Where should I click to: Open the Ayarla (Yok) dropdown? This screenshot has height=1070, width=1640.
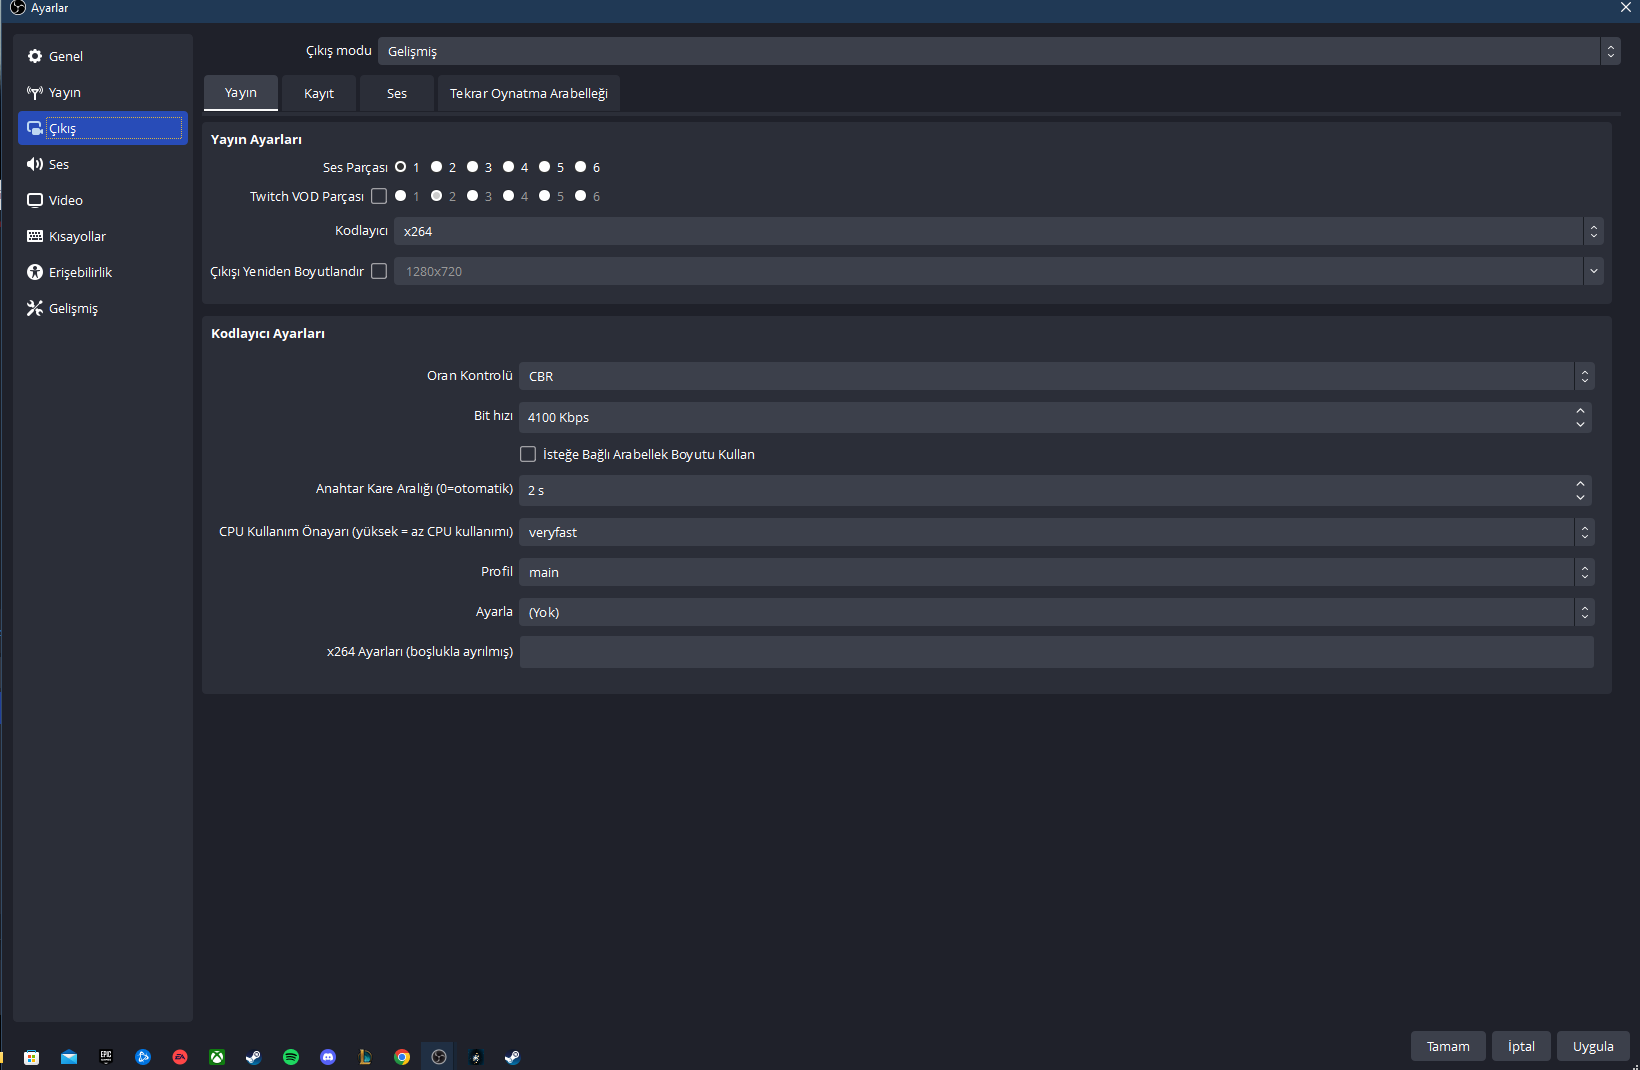click(x=1057, y=612)
